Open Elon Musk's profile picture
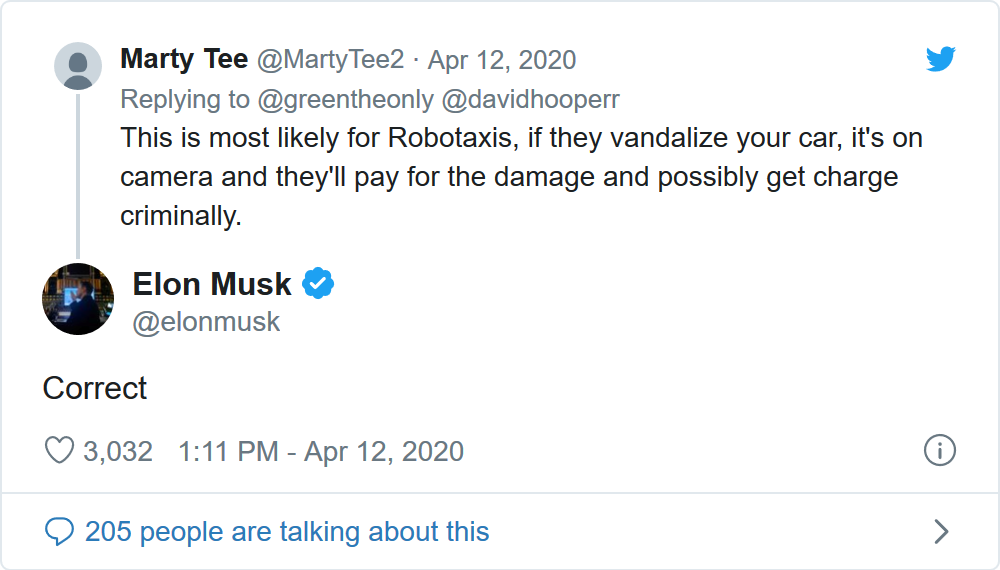Image resolution: width=1000 pixels, height=570 pixels. 77,299
